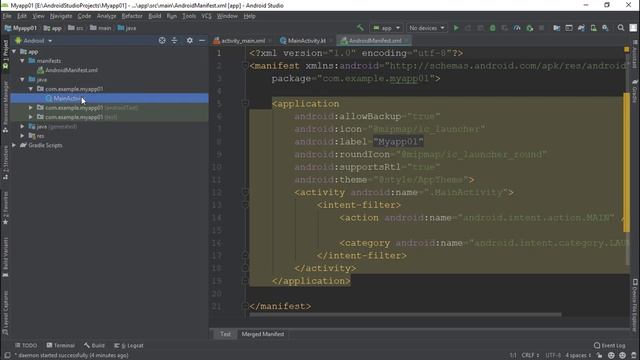Select MainActivity in project tree
Image resolution: width=640 pixels, height=360 pixels.
(x=109, y=98)
